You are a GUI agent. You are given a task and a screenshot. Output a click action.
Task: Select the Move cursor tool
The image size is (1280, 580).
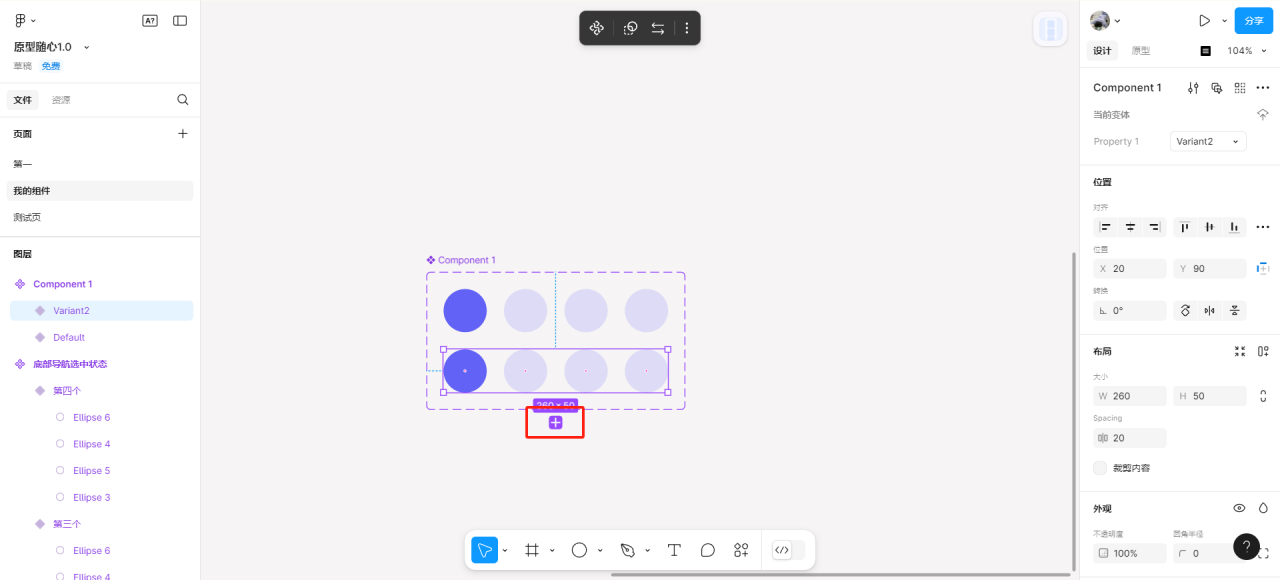coord(484,550)
